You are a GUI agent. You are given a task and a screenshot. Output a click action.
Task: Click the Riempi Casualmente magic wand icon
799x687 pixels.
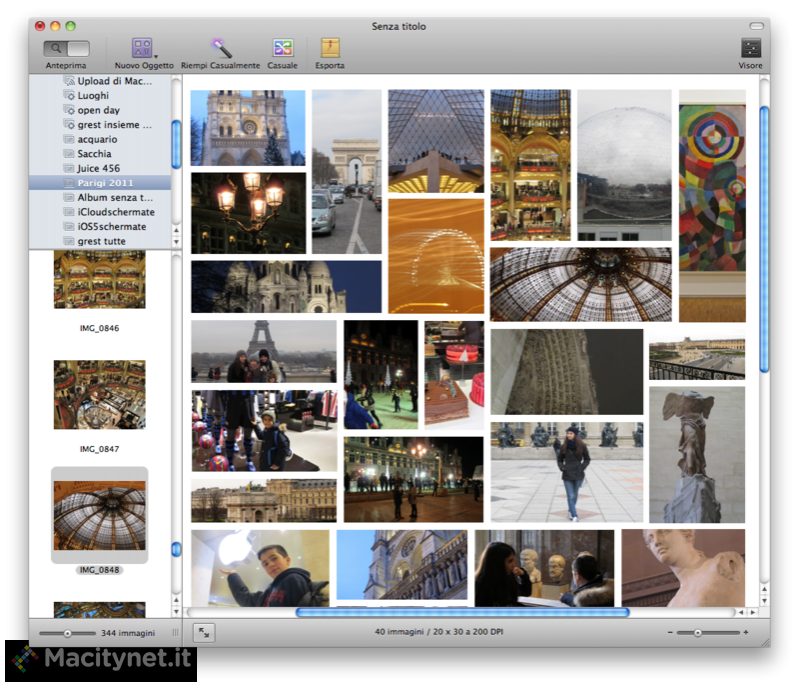click(220, 48)
